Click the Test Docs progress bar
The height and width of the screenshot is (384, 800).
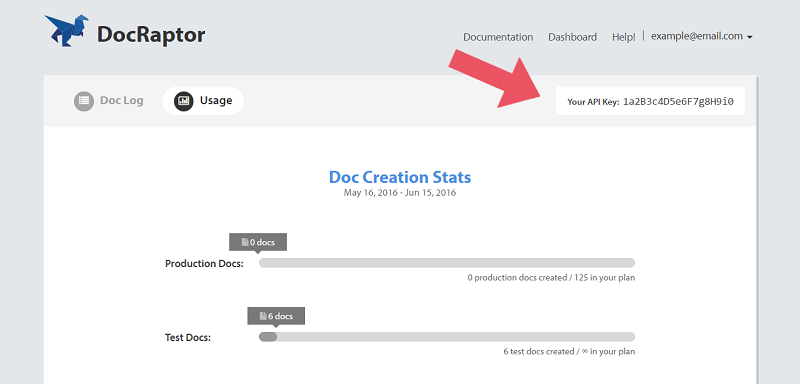[x=447, y=337]
